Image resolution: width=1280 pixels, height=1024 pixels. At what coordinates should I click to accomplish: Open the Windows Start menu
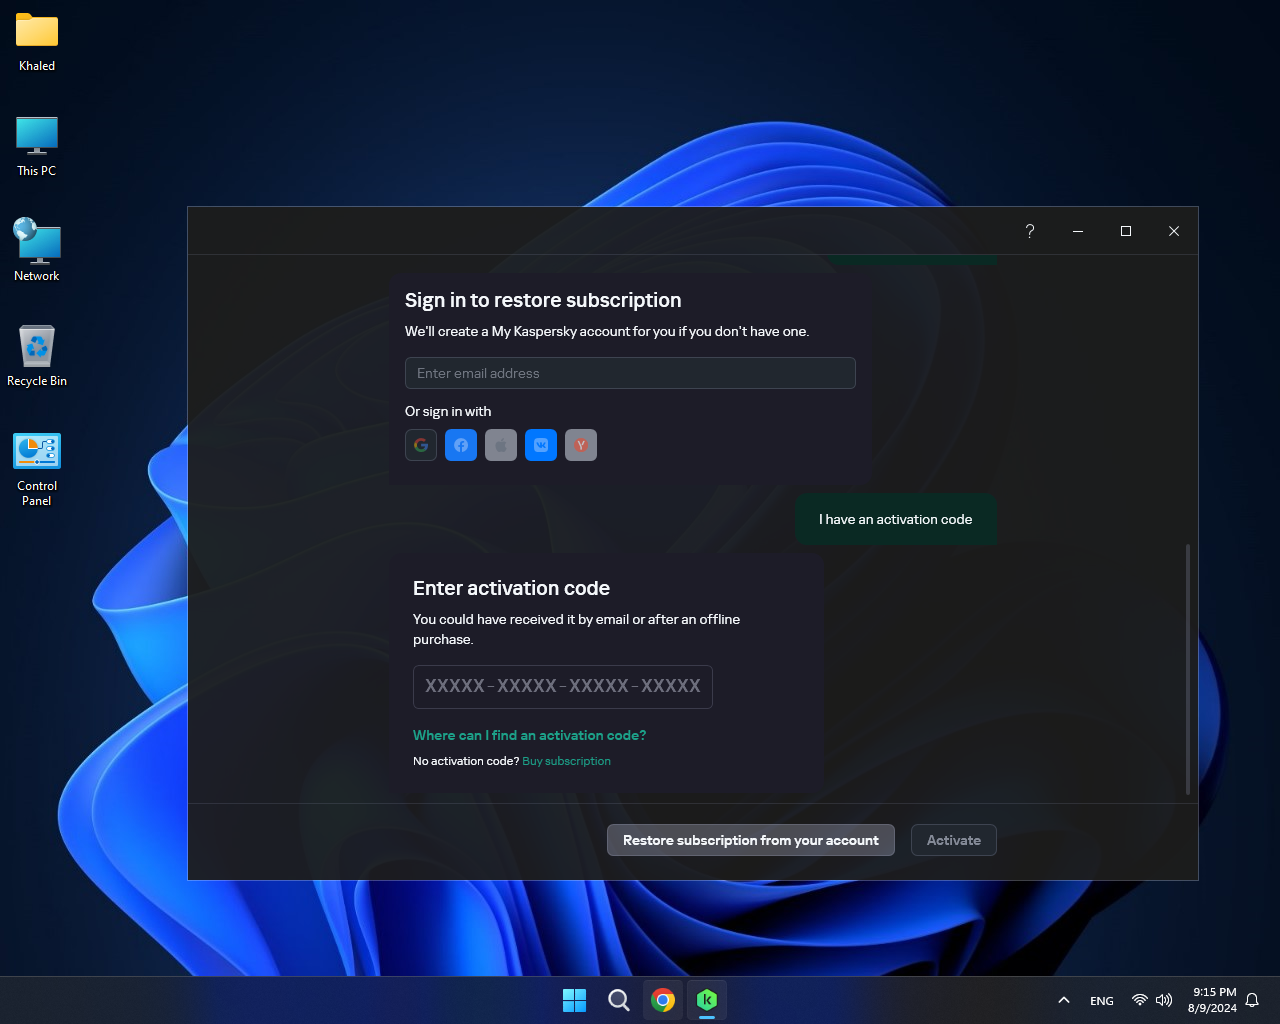coord(575,1000)
